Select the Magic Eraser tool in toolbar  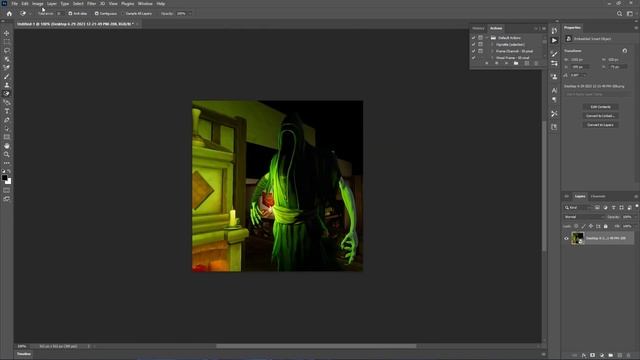click(7, 93)
